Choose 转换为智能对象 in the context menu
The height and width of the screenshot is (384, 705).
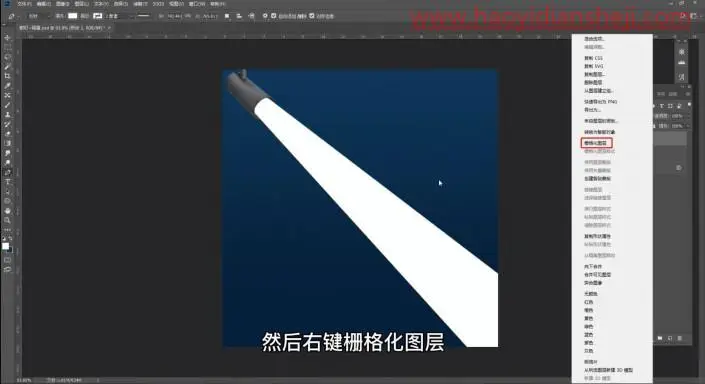(599, 132)
